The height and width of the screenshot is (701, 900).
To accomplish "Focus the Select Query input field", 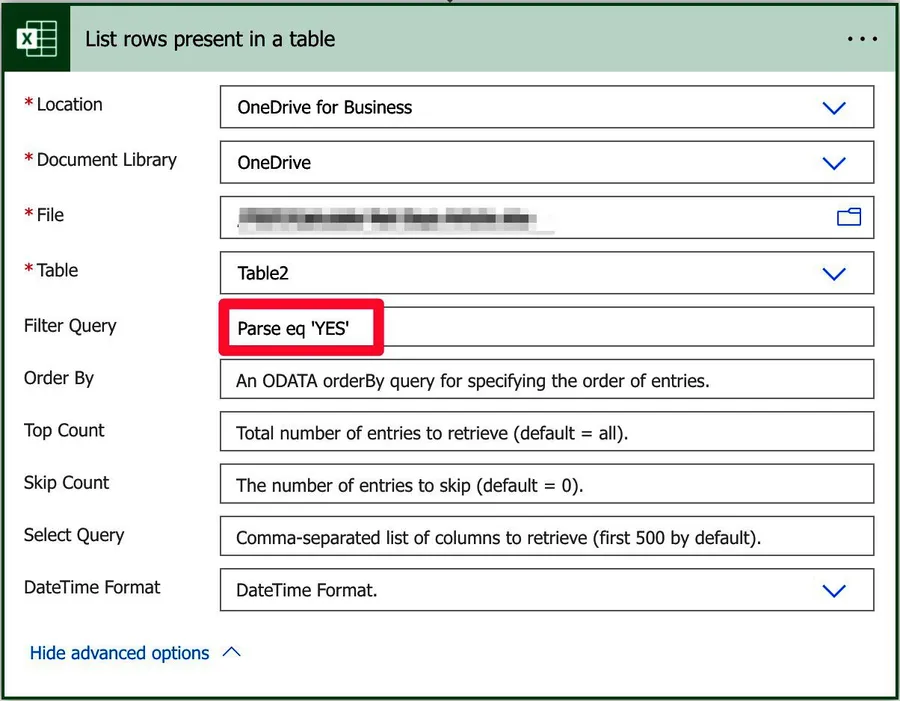I will coord(546,538).
